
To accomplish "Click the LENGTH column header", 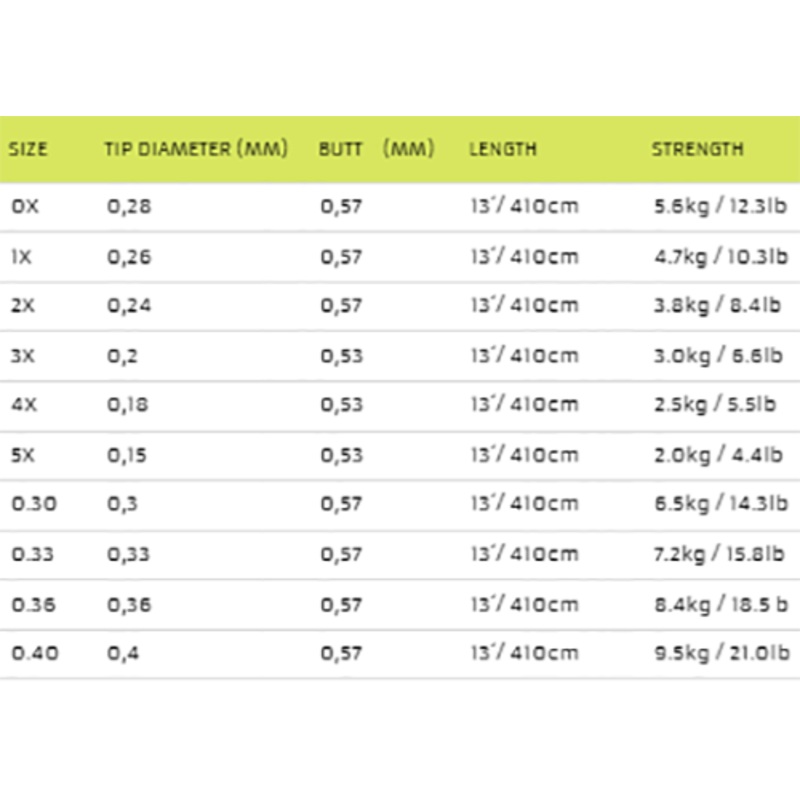I will (503, 150).
